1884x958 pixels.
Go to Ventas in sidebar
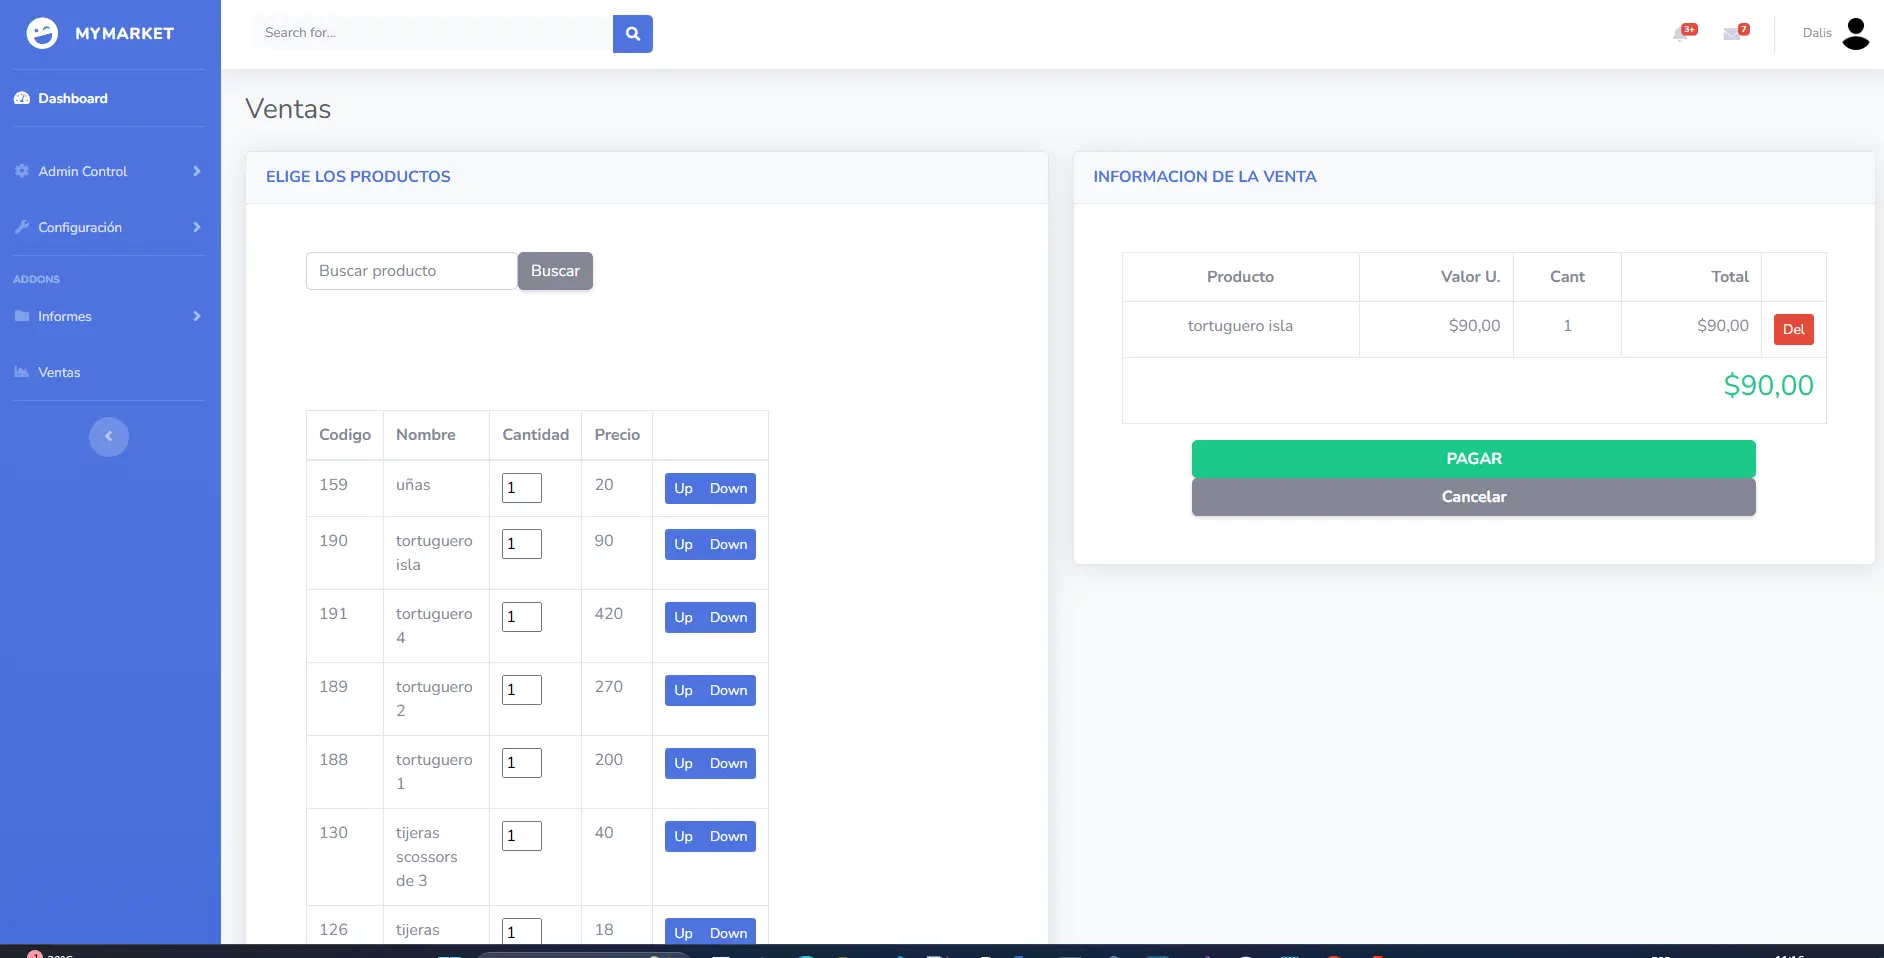point(59,372)
